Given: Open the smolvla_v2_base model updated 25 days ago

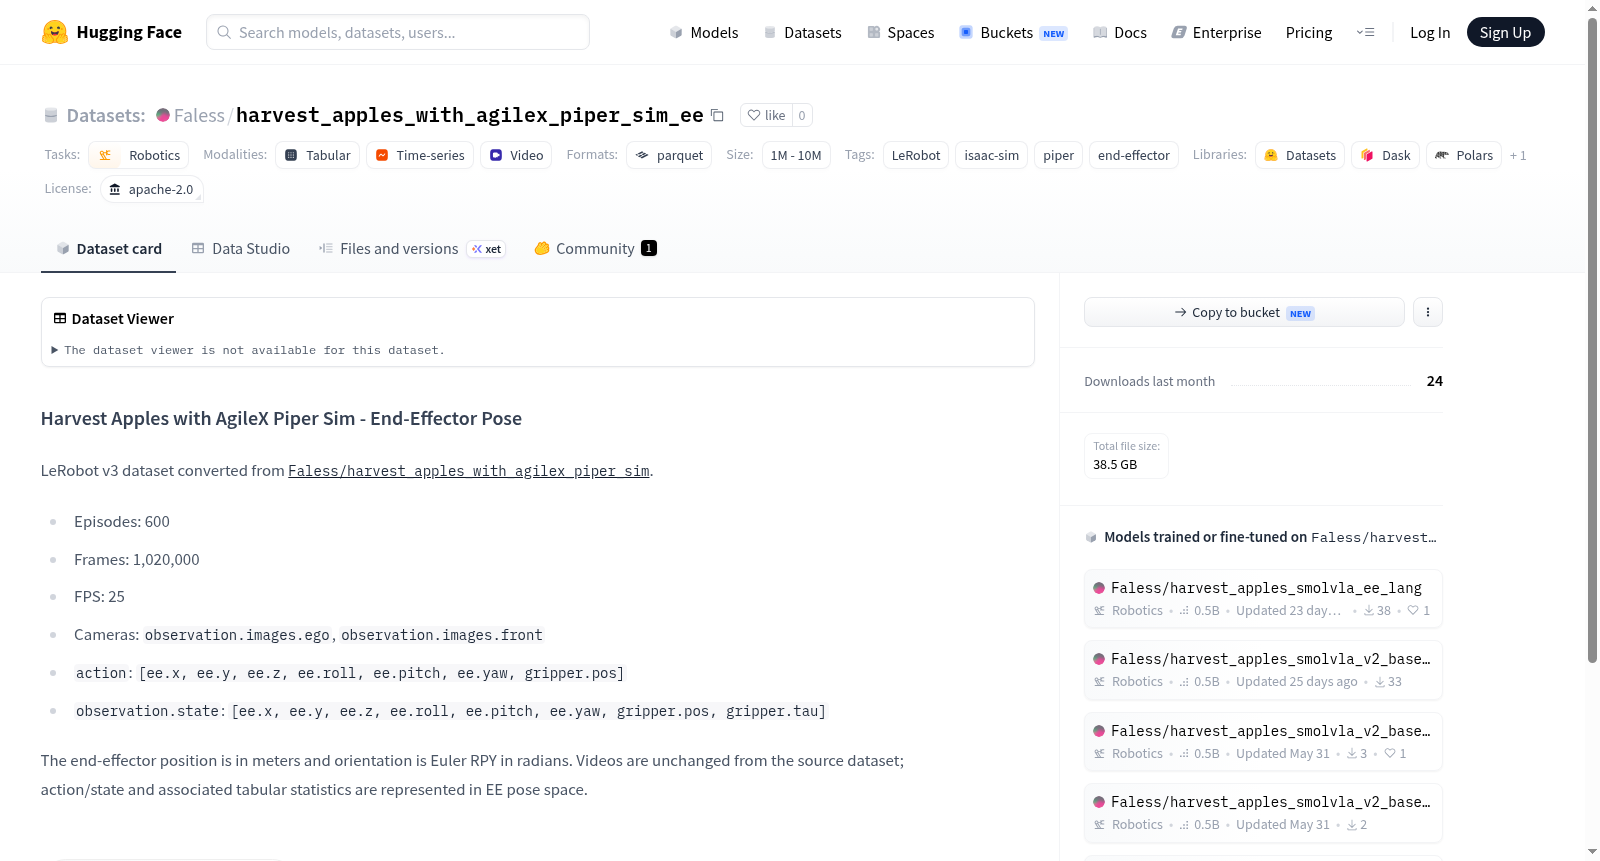Looking at the screenshot, I should pos(1263,670).
